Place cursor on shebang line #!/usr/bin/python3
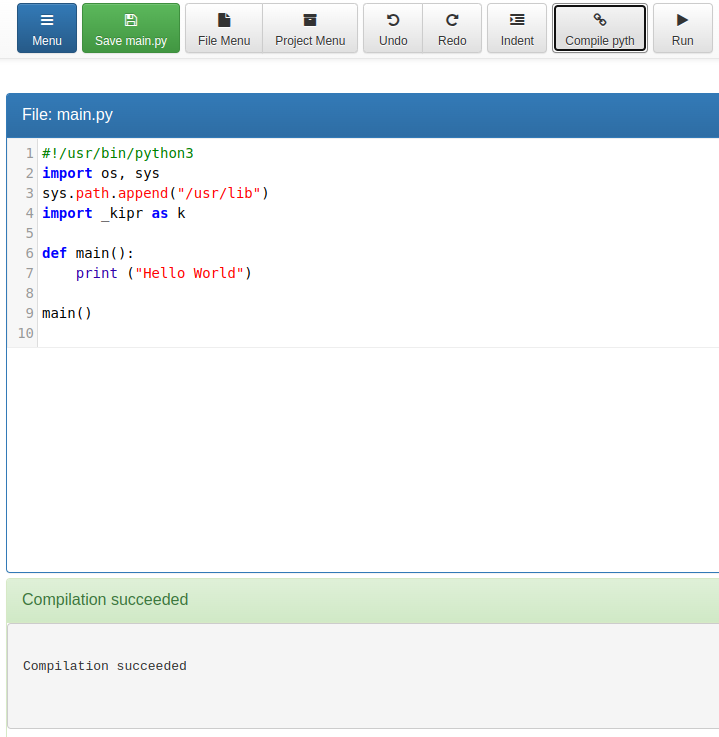Screen dimensions: 719x737 tap(117, 153)
